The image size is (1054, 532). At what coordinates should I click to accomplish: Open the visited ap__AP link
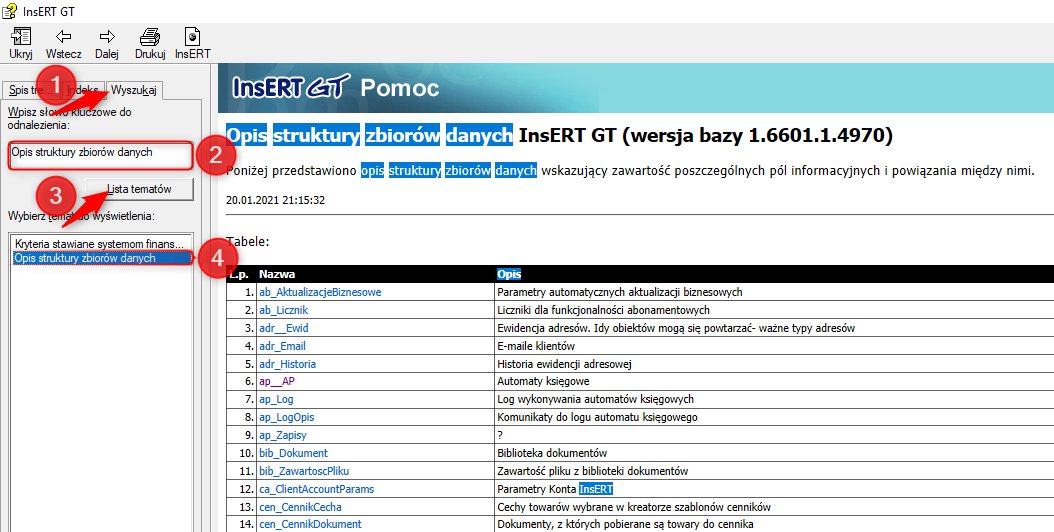pyautogui.click(x=277, y=381)
